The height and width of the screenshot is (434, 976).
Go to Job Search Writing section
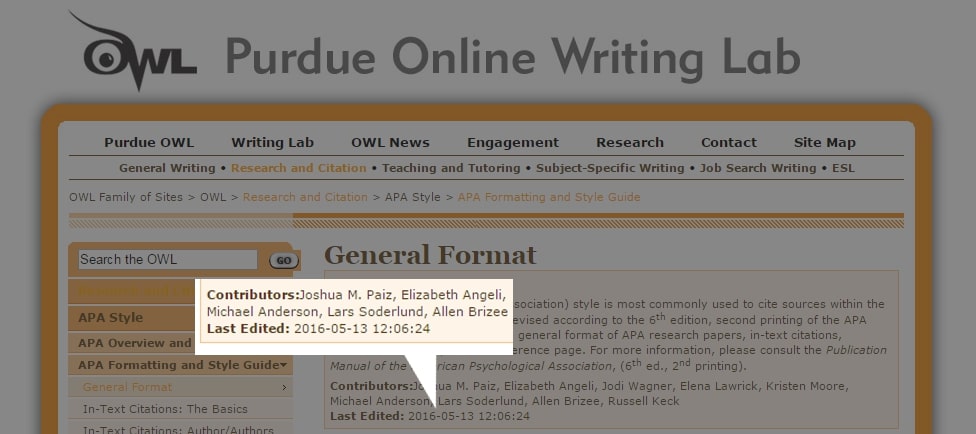tap(758, 168)
